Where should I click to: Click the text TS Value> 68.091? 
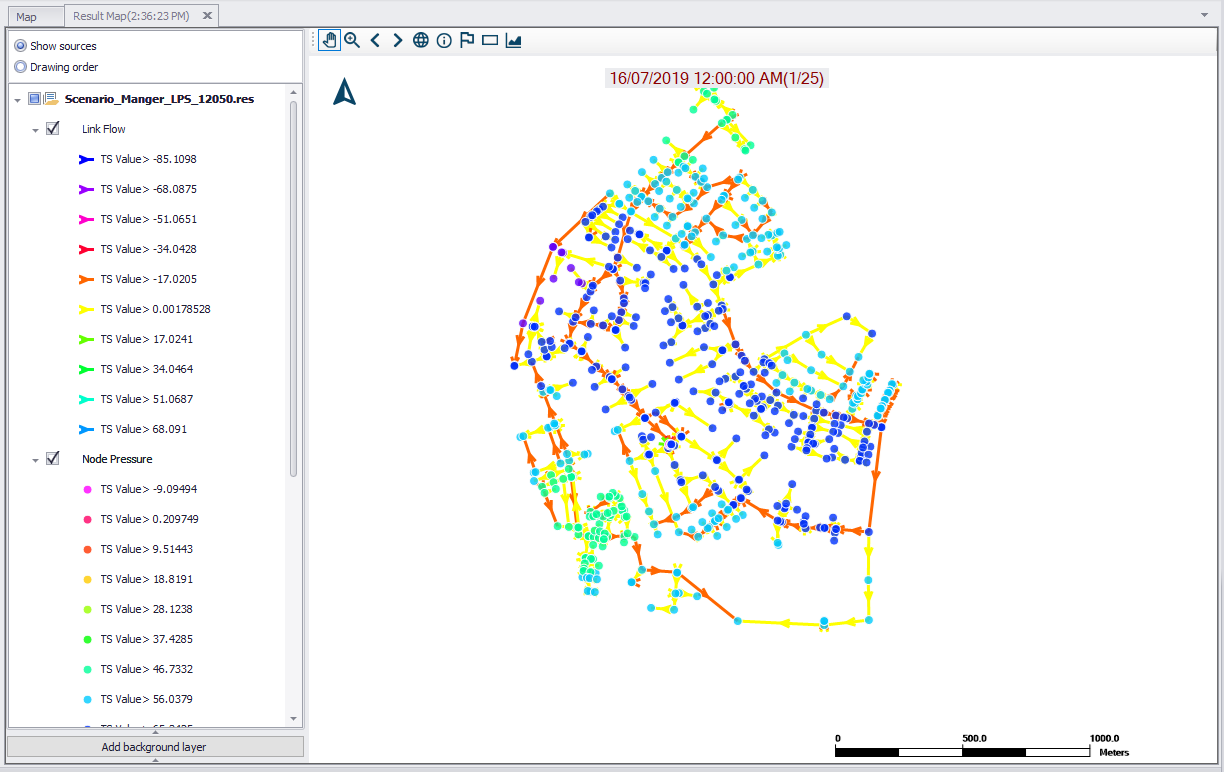[x=143, y=429]
